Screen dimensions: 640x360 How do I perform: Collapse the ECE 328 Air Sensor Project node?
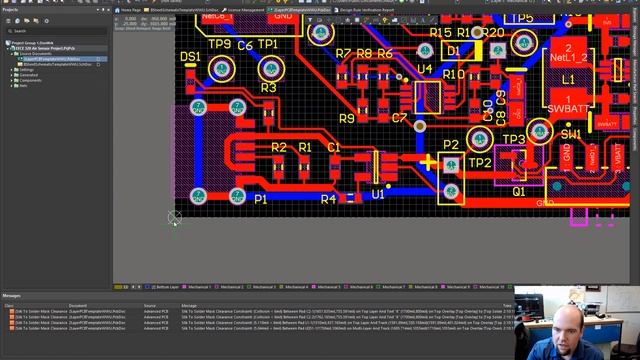8,48
